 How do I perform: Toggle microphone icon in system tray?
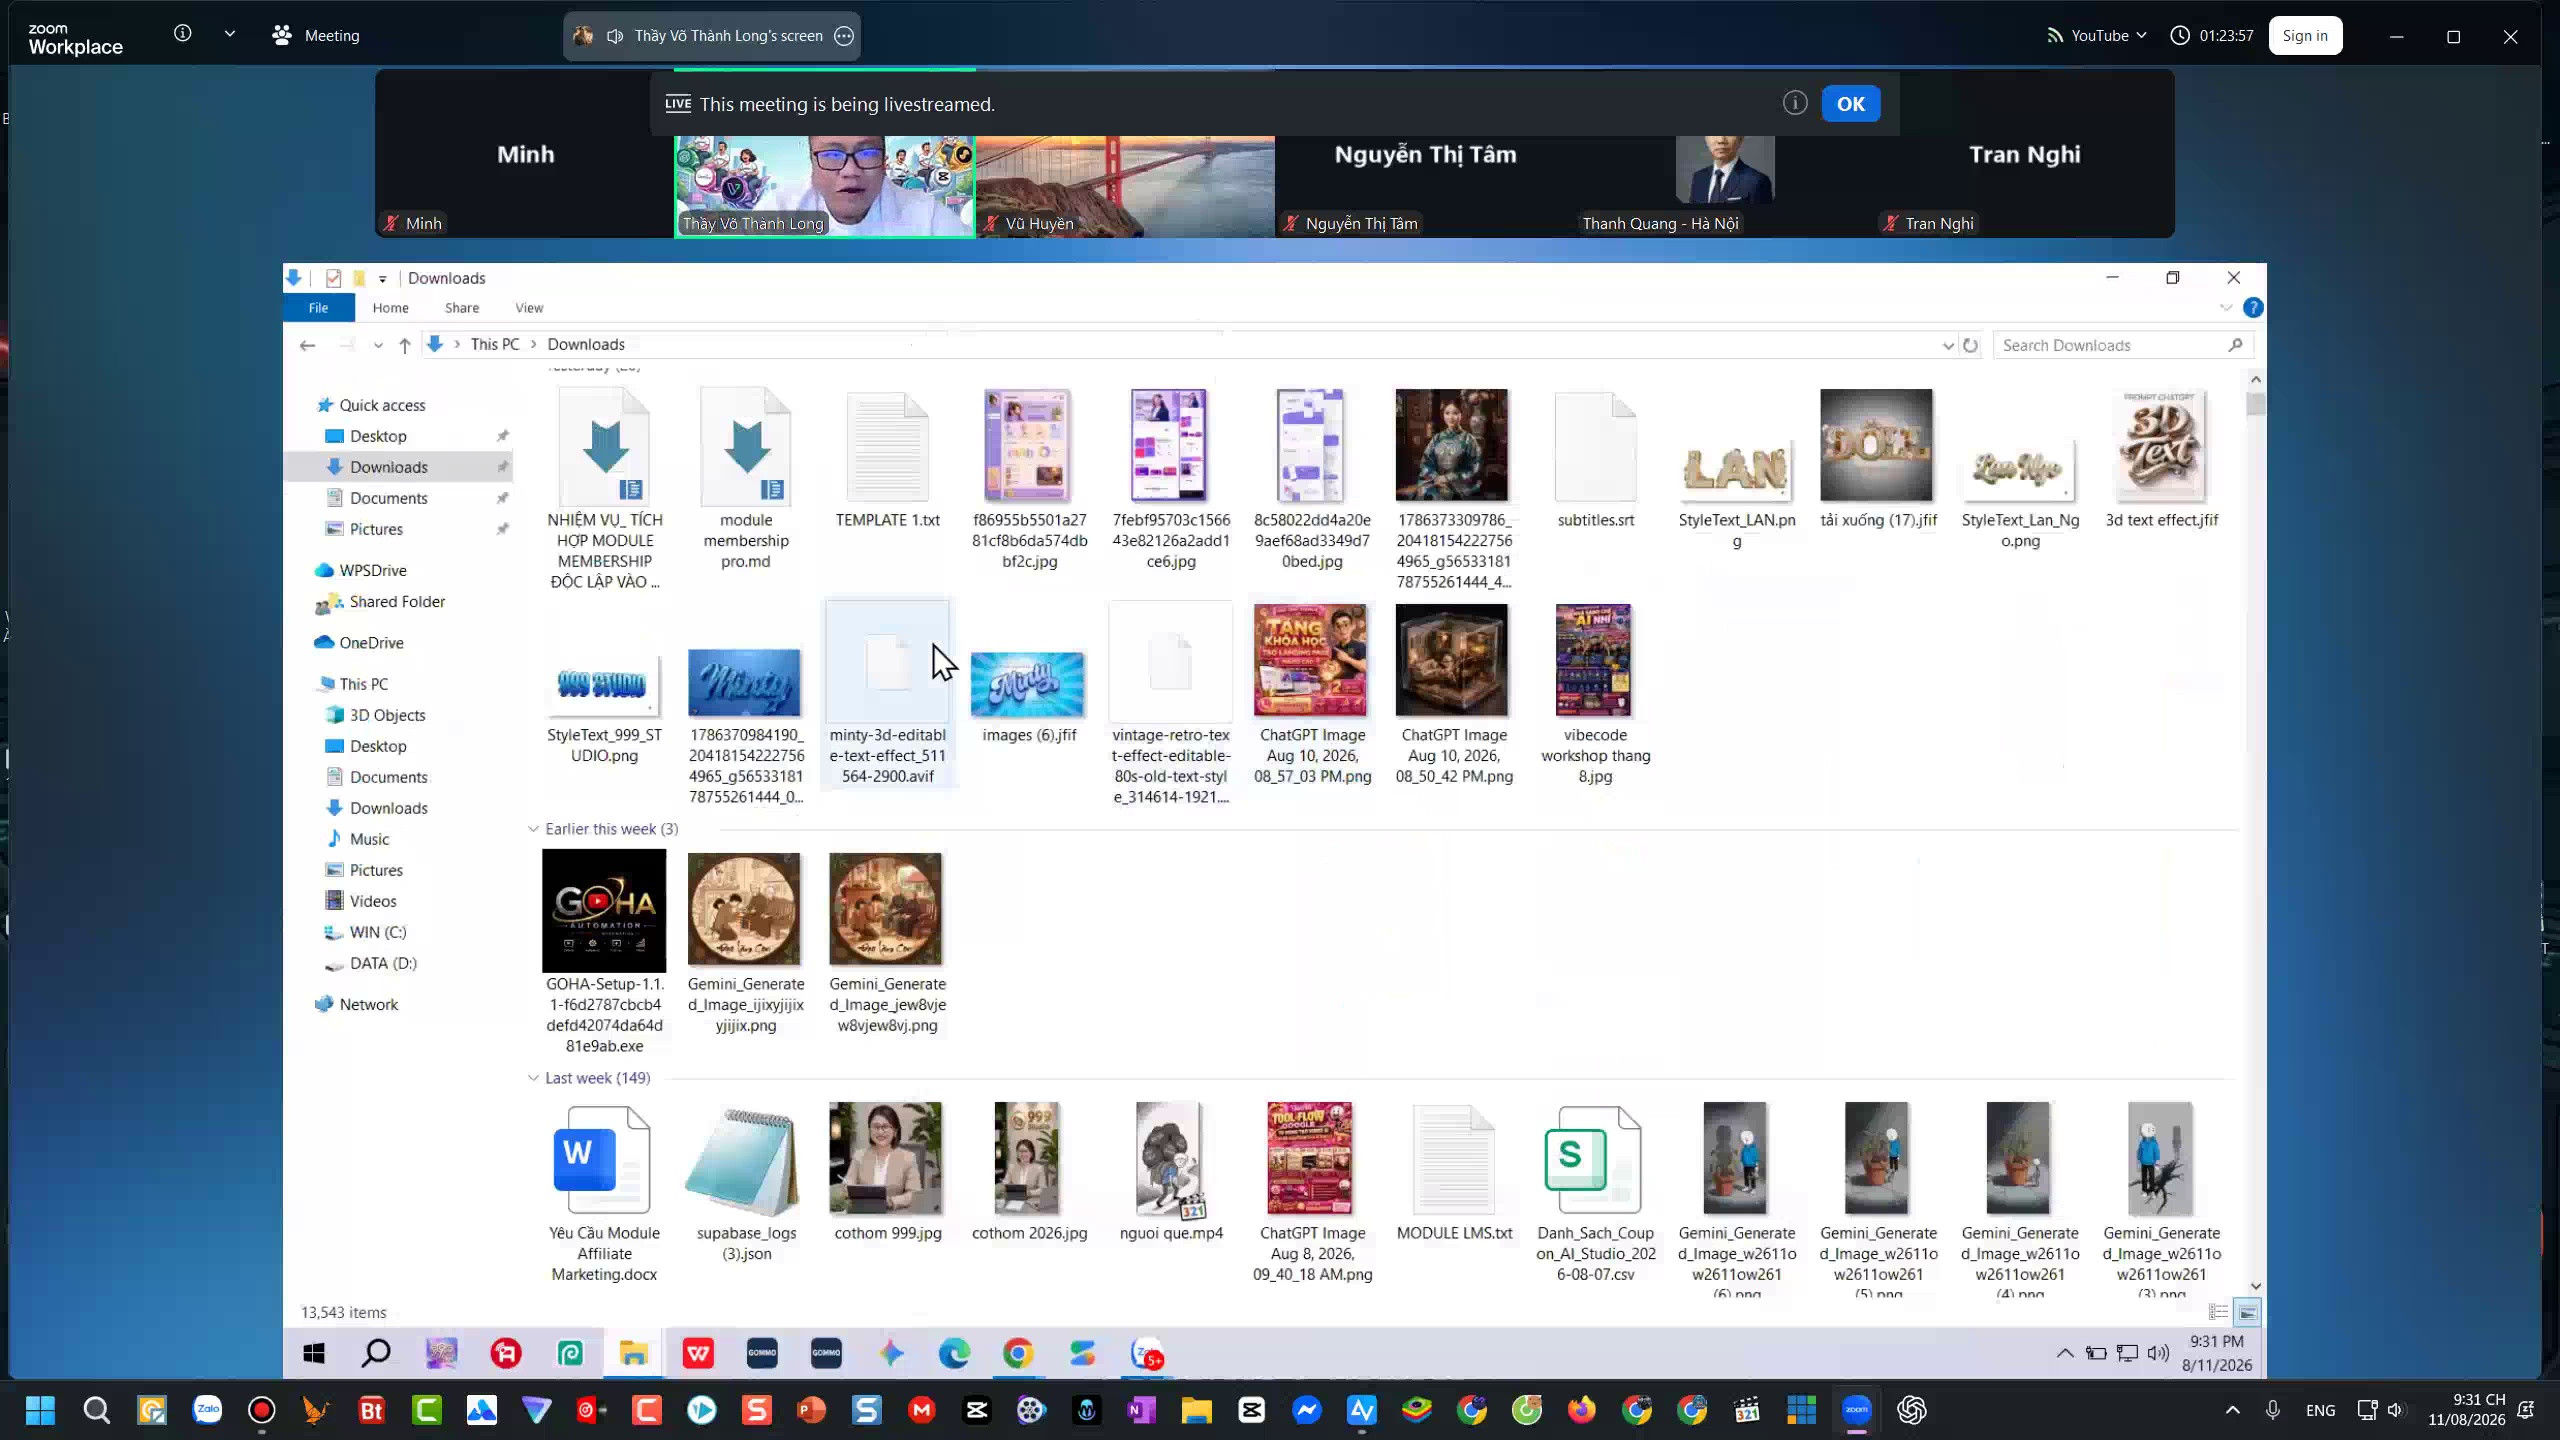point(2272,1410)
